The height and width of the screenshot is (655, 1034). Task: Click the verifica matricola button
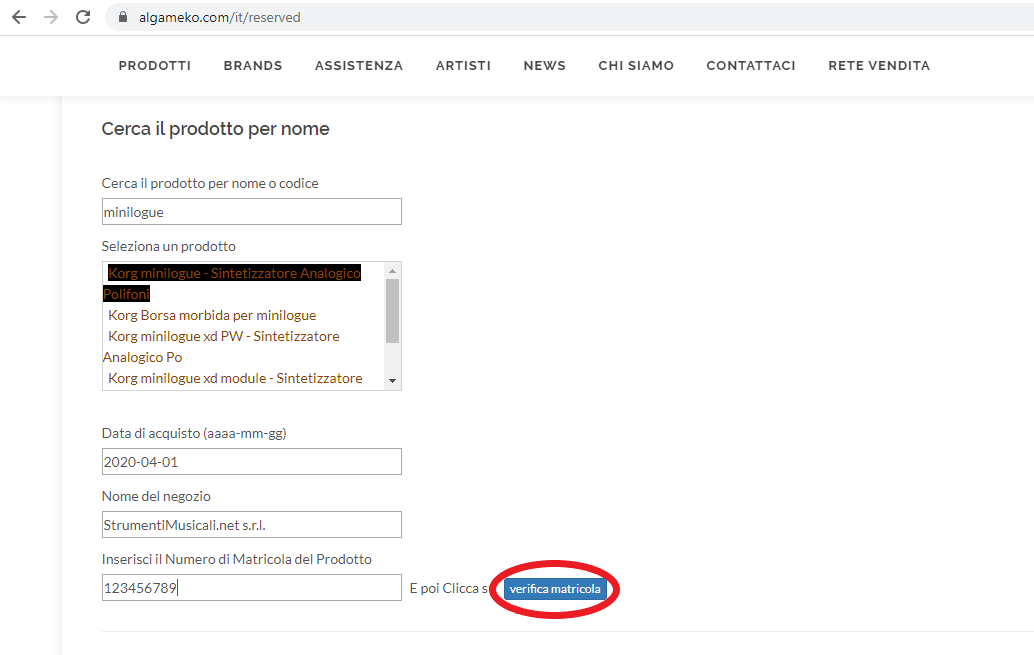pyautogui.click(x=555, y=589)
